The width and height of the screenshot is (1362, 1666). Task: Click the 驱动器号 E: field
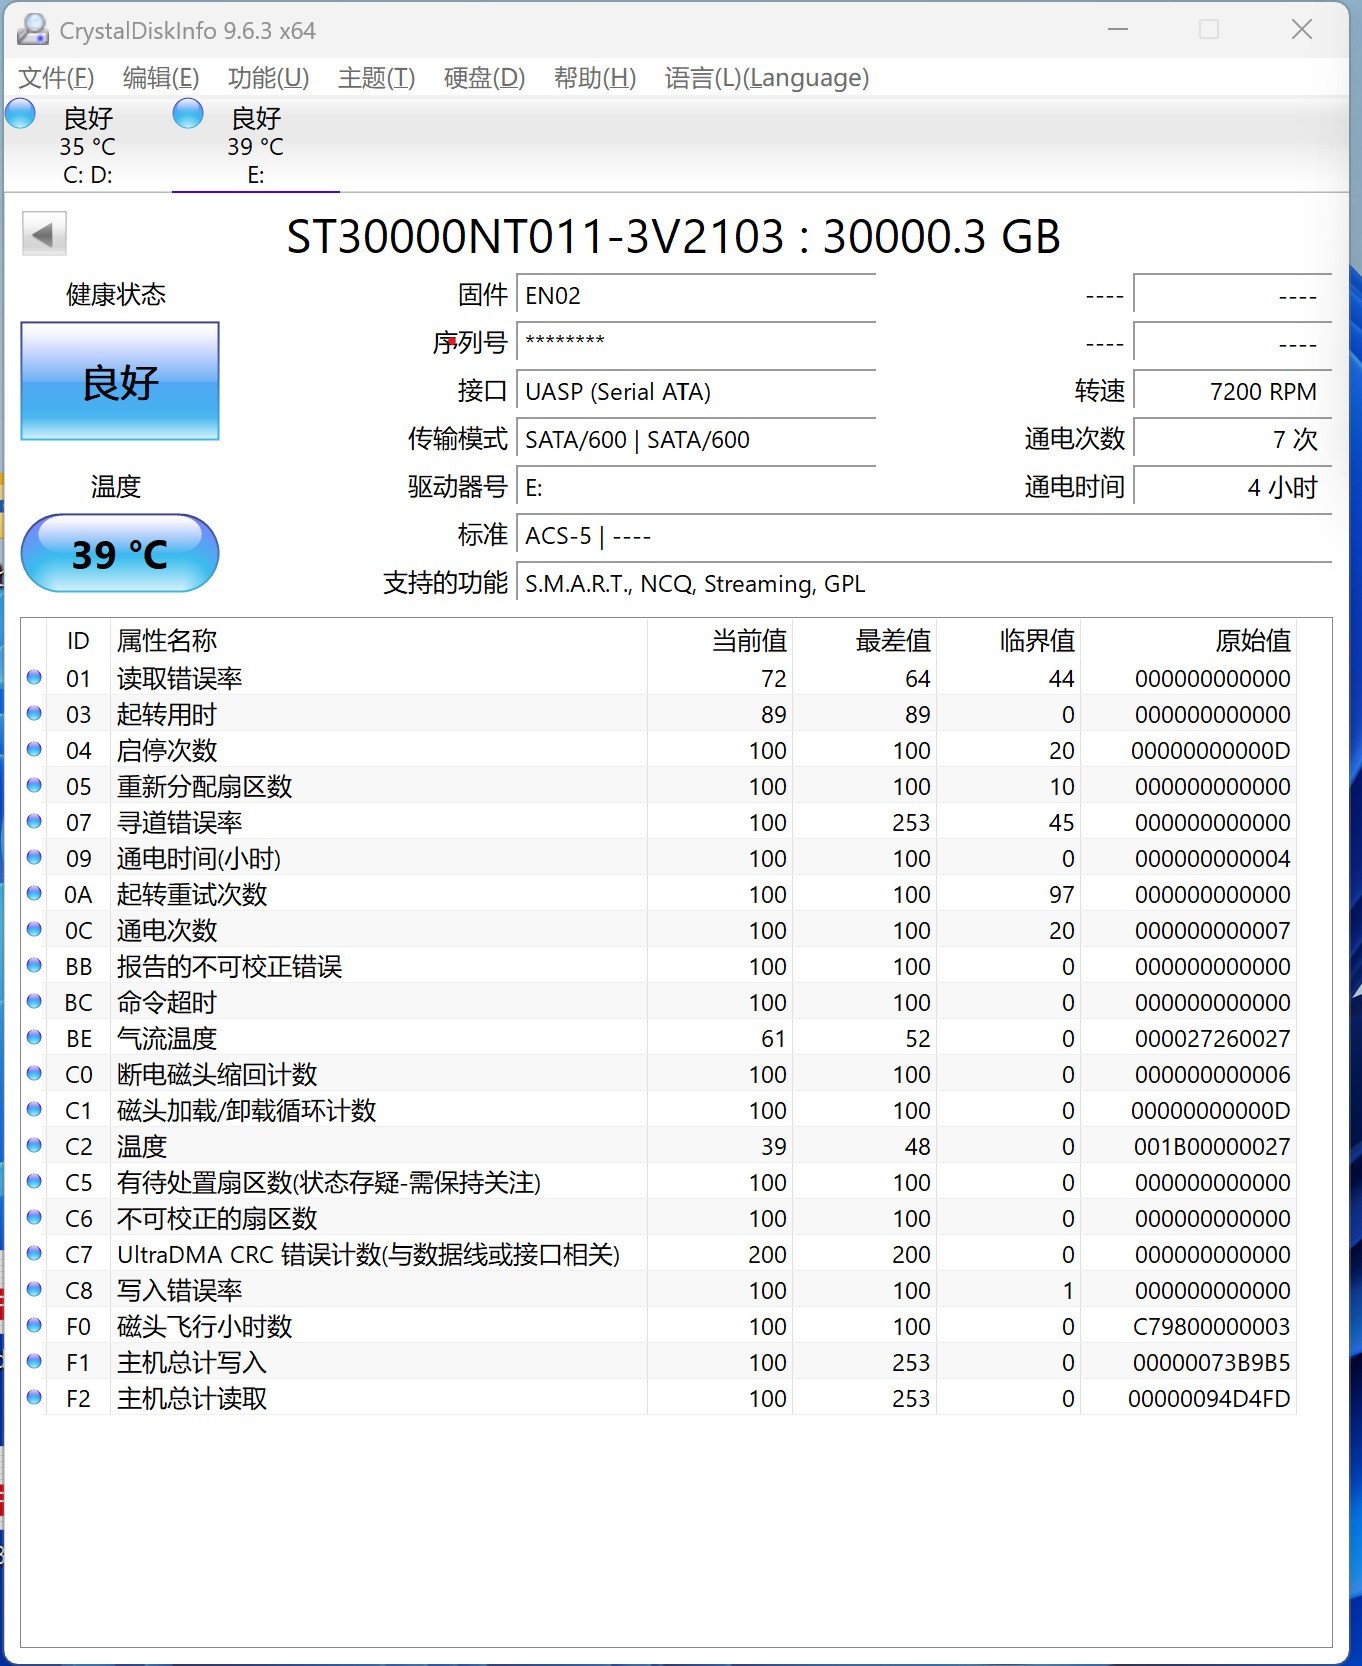696,487
